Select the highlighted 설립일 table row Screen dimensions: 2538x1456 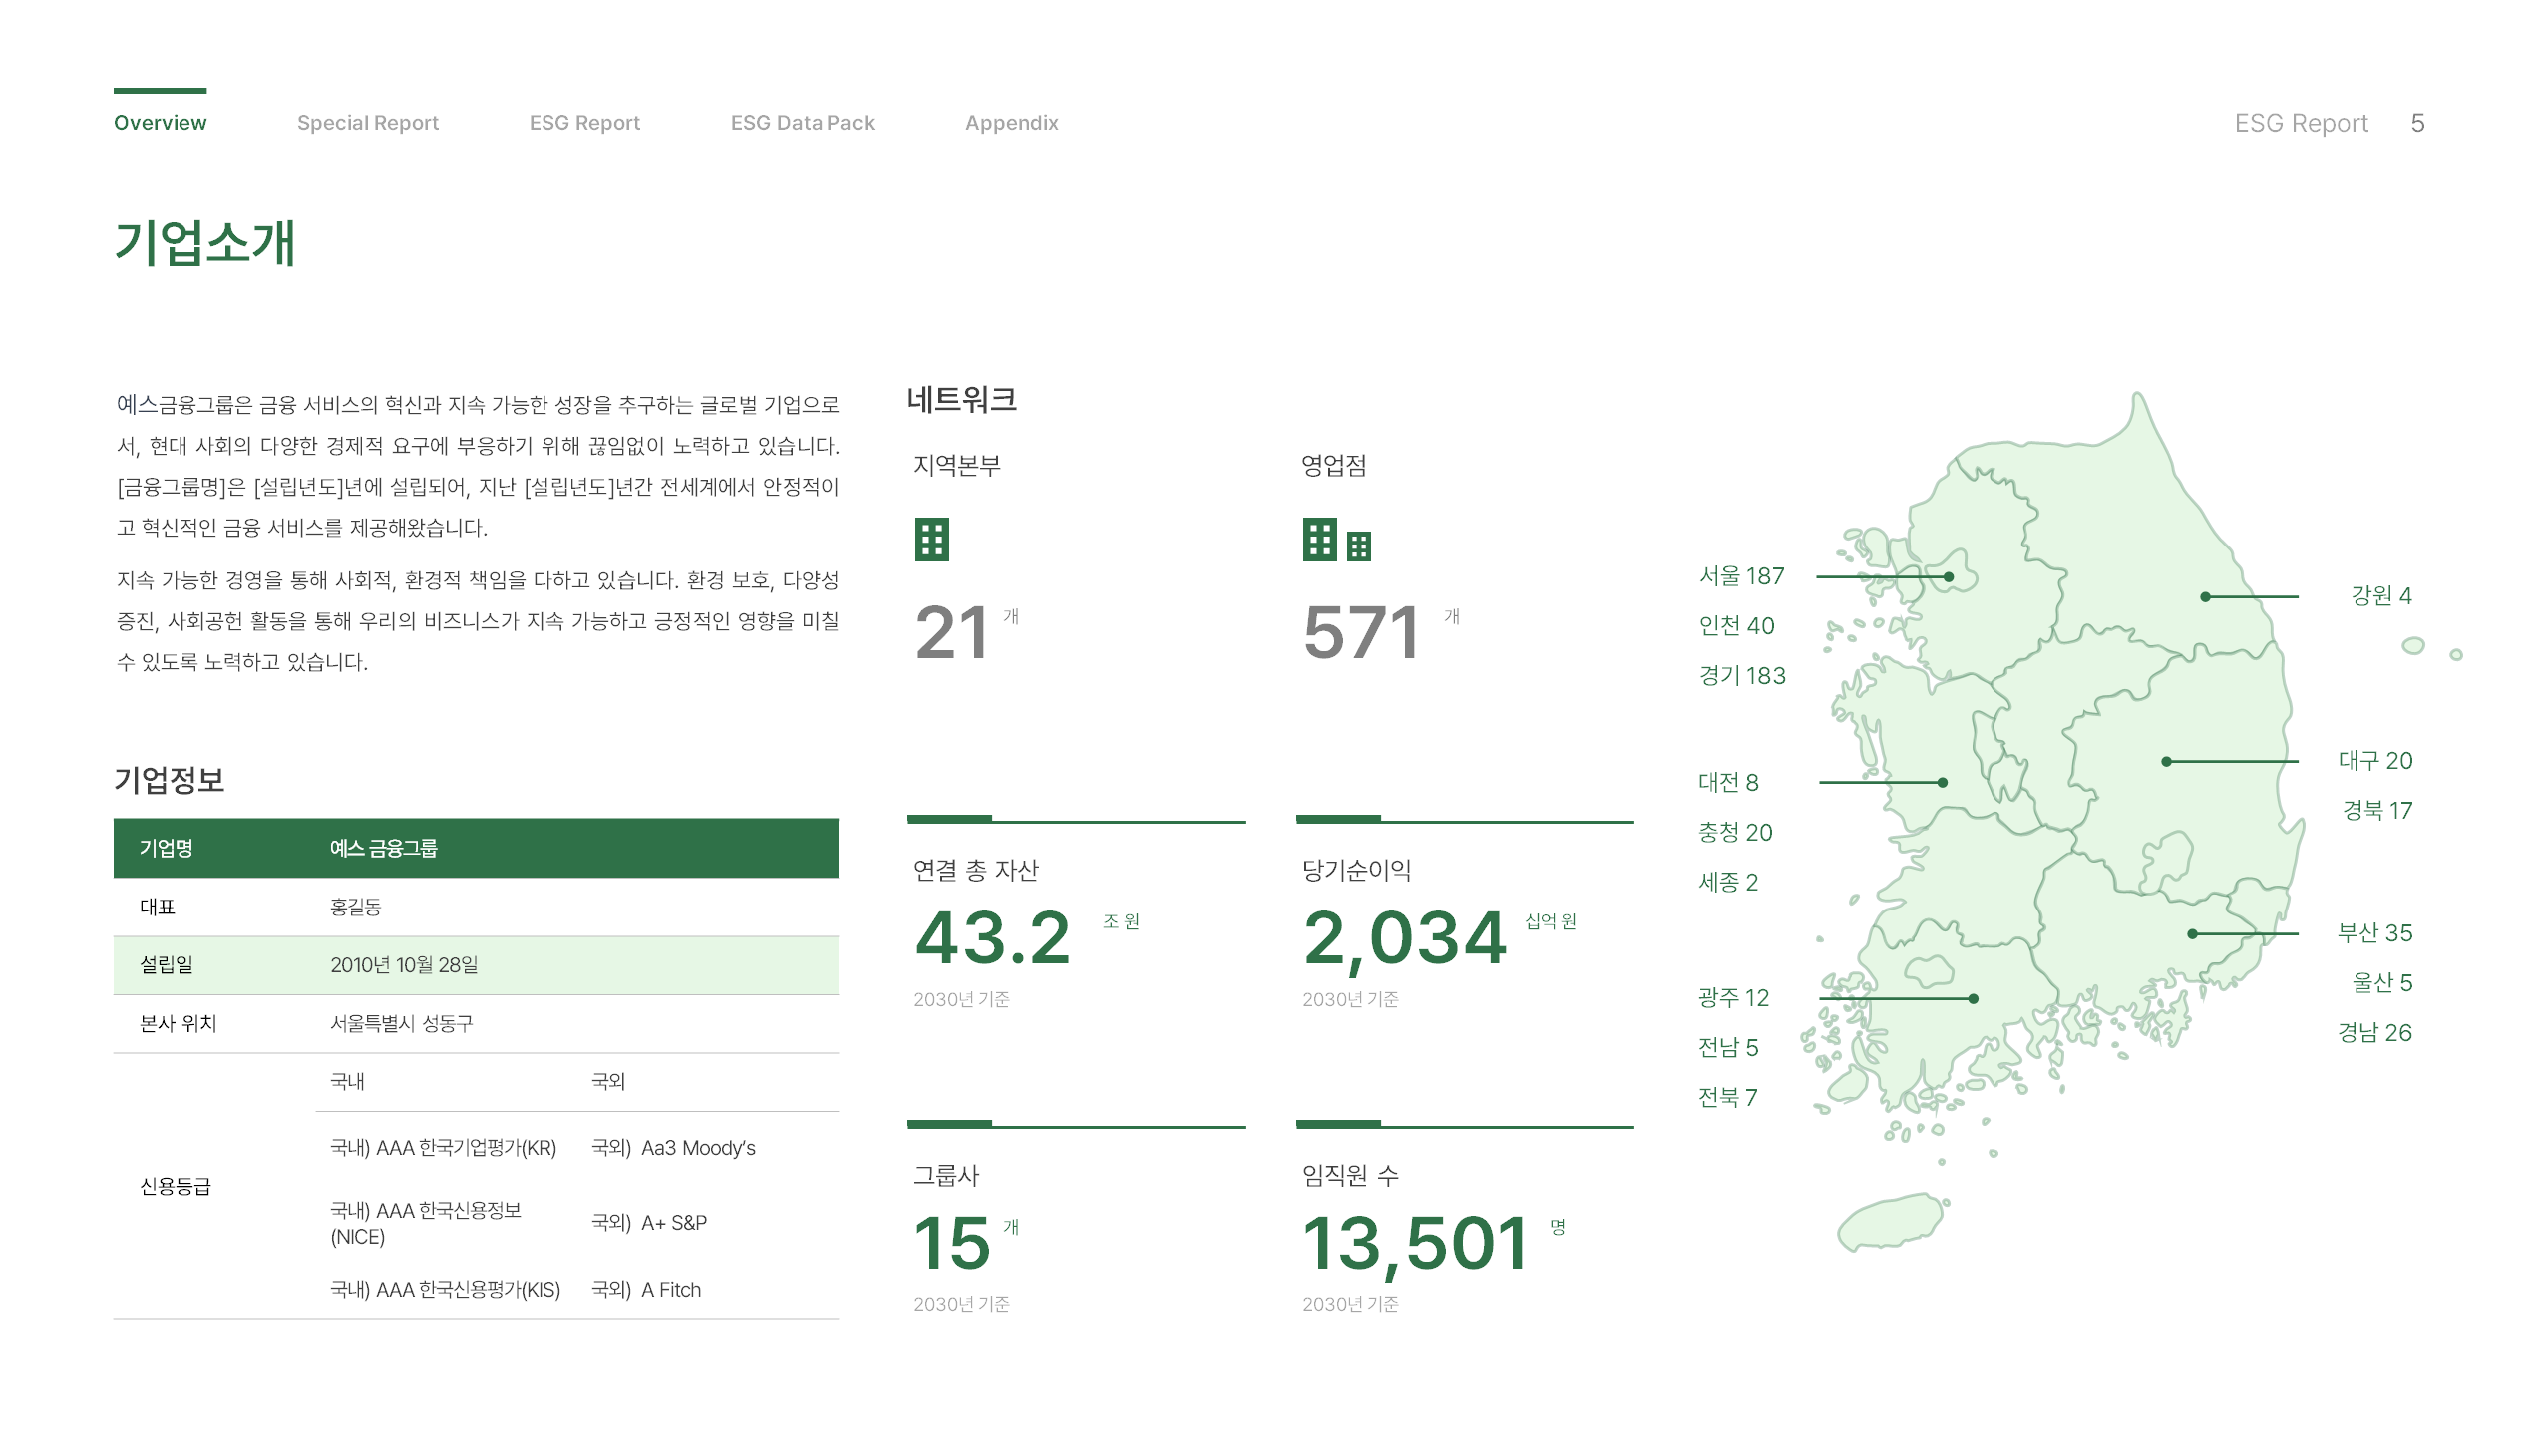point(476,965)
